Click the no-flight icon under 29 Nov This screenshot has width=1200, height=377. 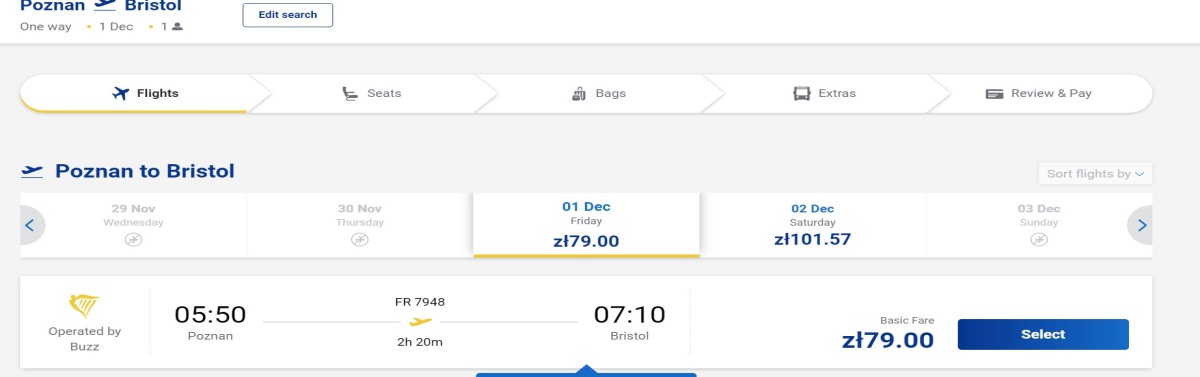point(133,240)
